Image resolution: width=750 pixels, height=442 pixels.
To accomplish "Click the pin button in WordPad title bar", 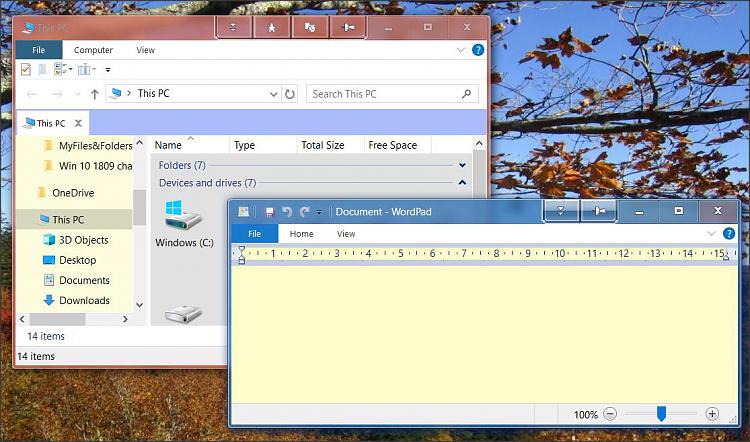I will (x=599, y=211).
